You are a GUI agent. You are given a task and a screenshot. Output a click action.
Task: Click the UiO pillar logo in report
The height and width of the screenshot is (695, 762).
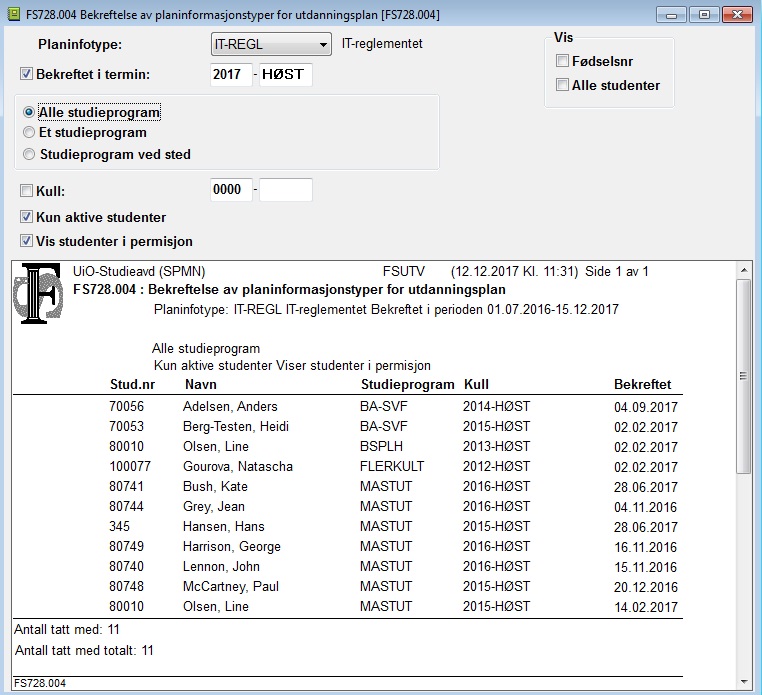tap(37, 293)
